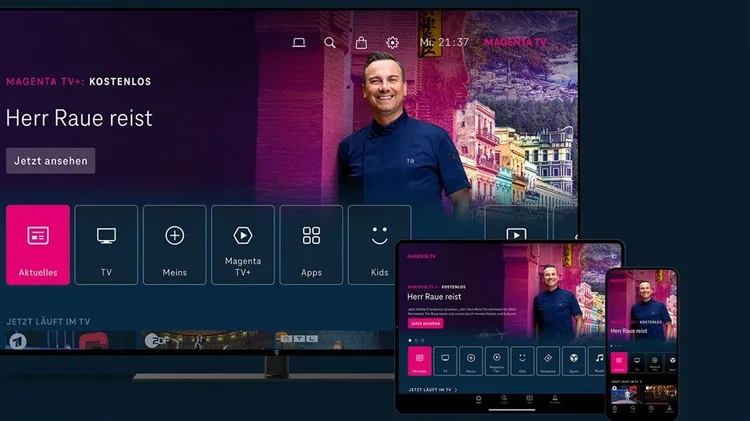
Task: Tap the pink Aktuelles tile on phone
Action: coord(619,362)
